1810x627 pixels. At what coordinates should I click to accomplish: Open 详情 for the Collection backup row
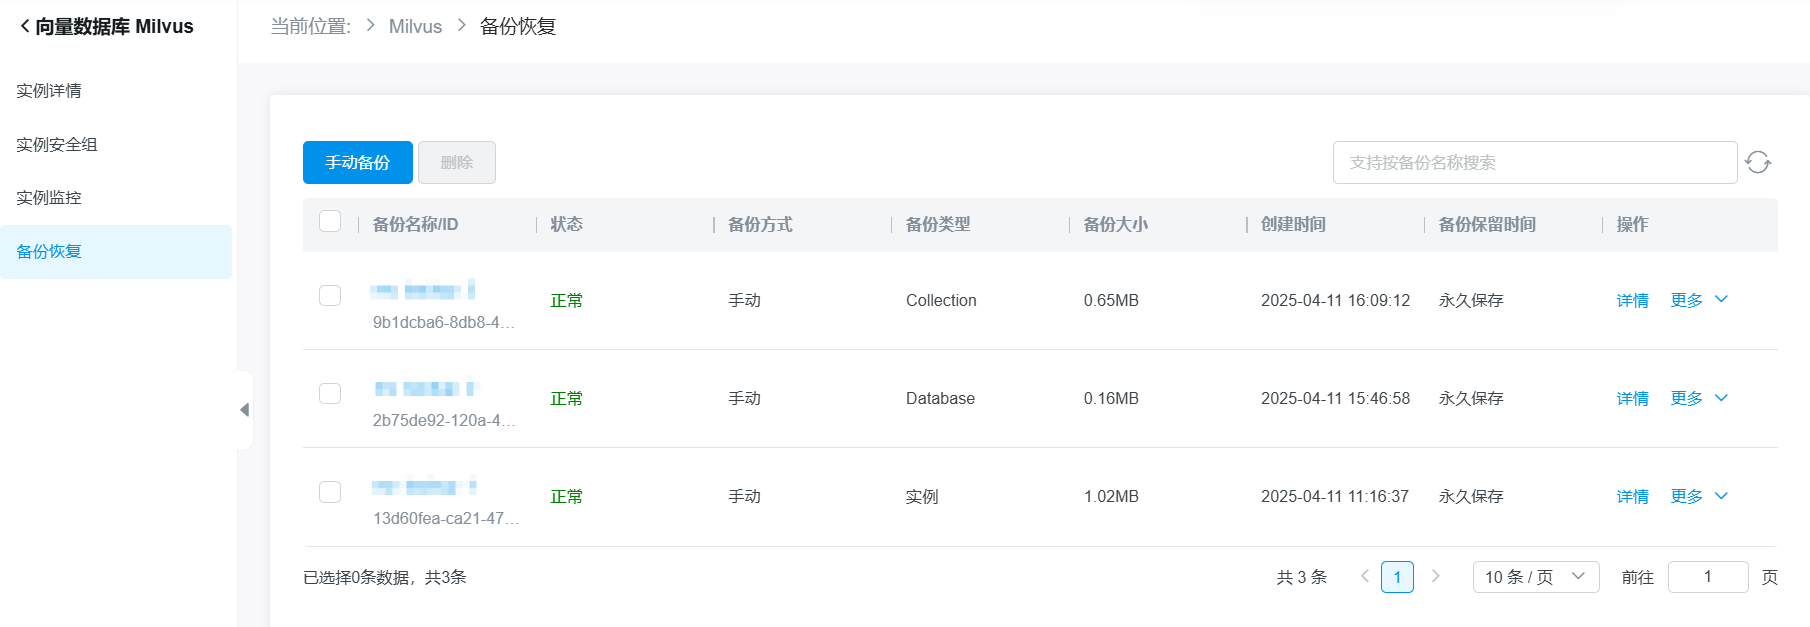1632,301
